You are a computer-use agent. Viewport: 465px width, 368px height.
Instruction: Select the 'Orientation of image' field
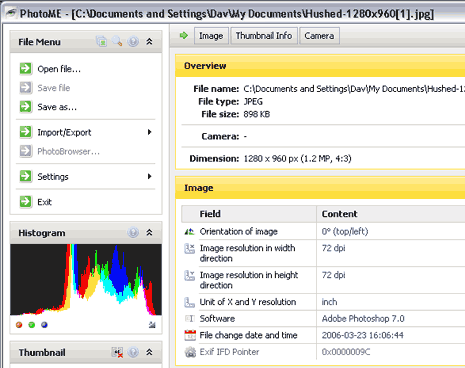pos(239,232)
